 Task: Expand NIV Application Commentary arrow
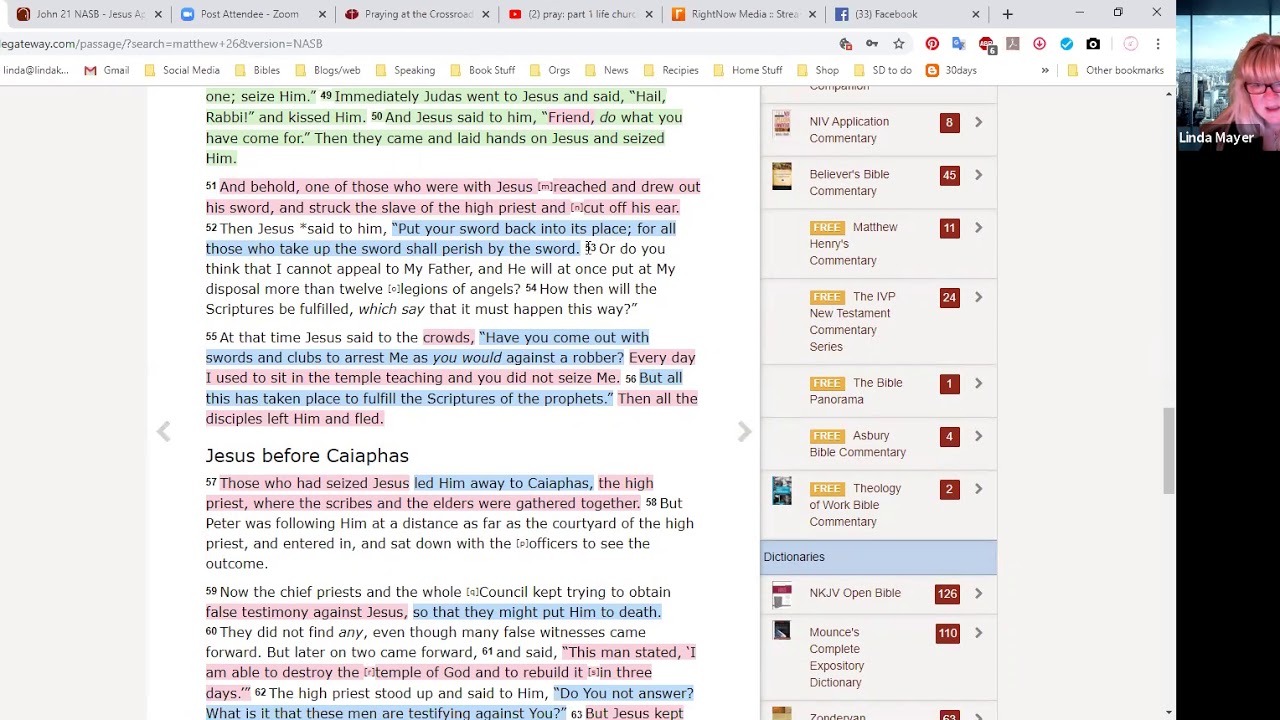[x=978, y=122]
